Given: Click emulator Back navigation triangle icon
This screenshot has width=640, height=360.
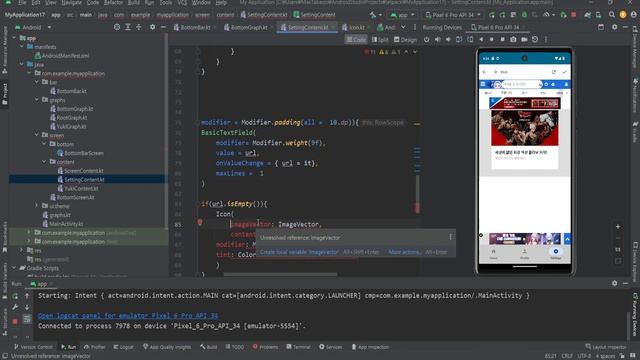Looking at the screenshot, I should pyautogui.click(x=481, y=40).
